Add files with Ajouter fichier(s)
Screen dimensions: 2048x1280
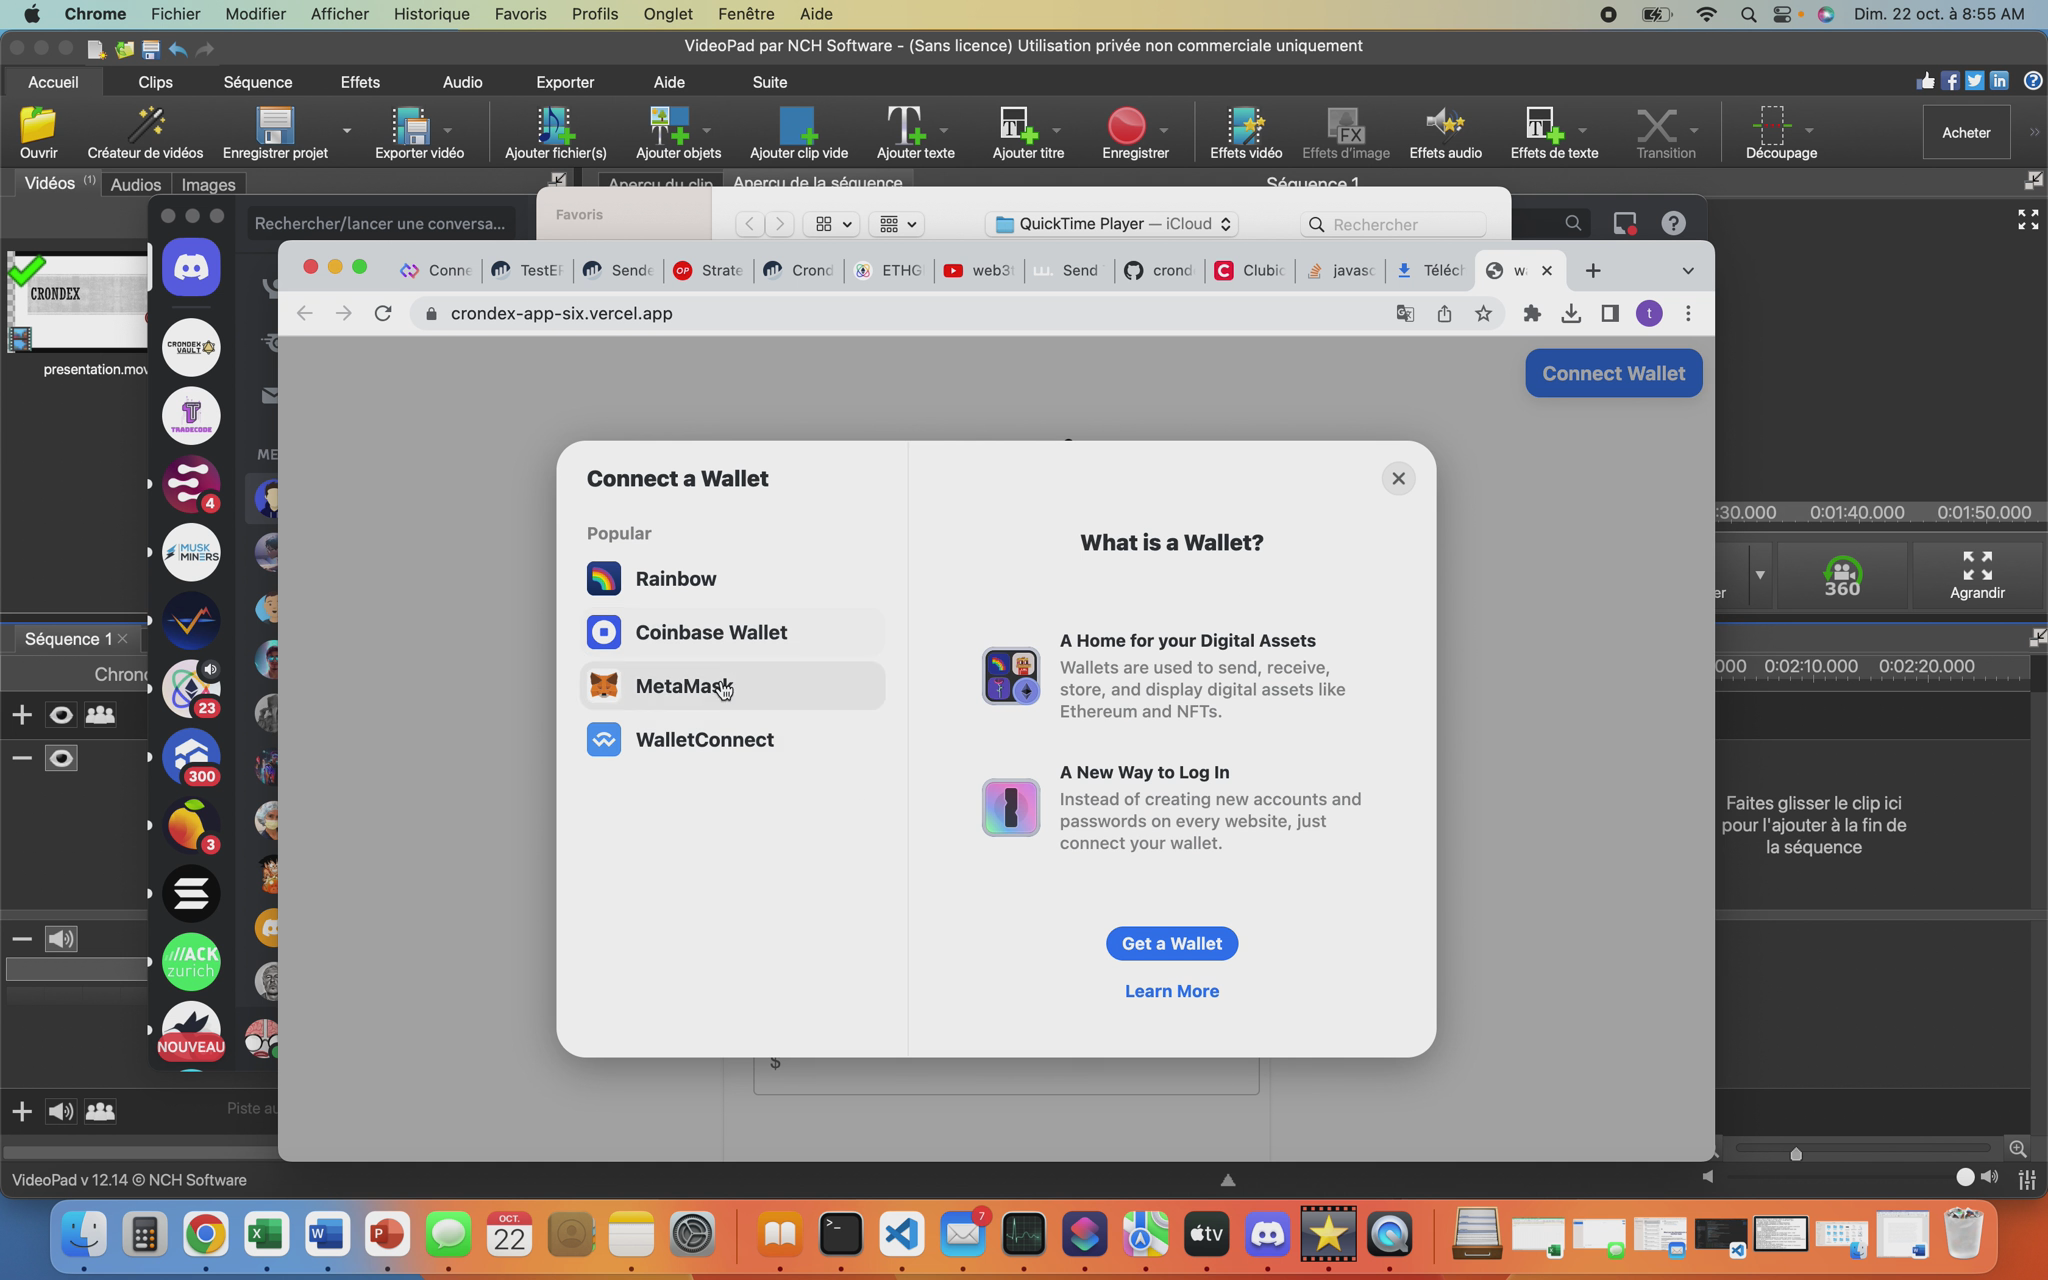tap(555, 131)
